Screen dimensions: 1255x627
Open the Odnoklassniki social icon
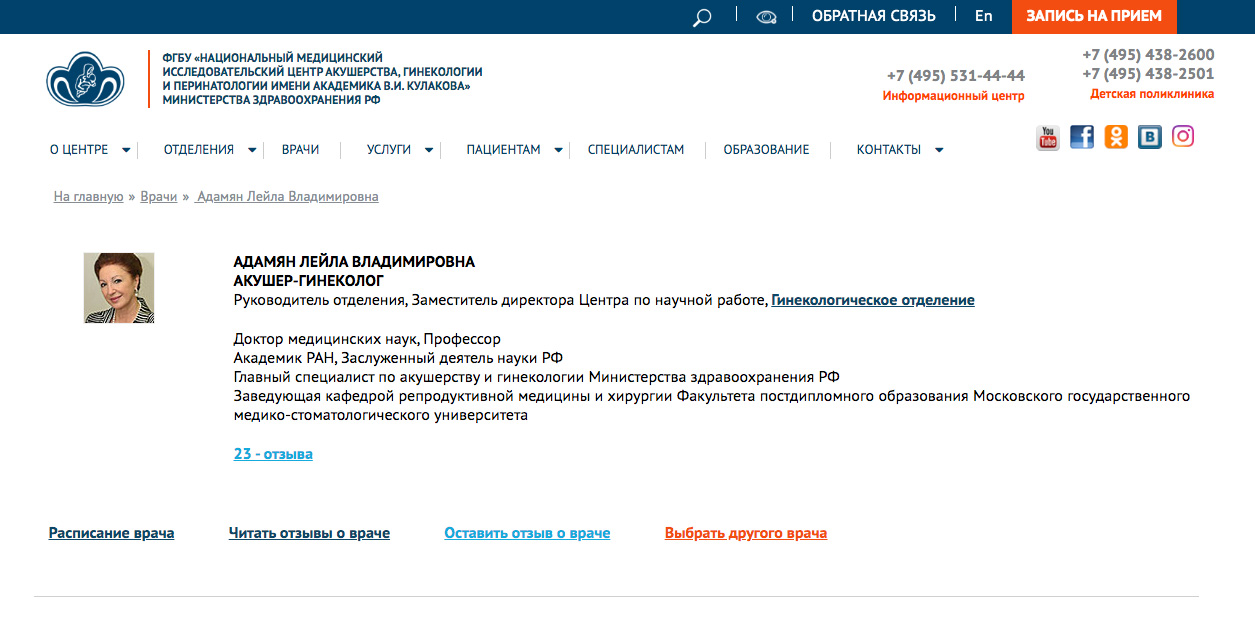[x=1116, y=137]
